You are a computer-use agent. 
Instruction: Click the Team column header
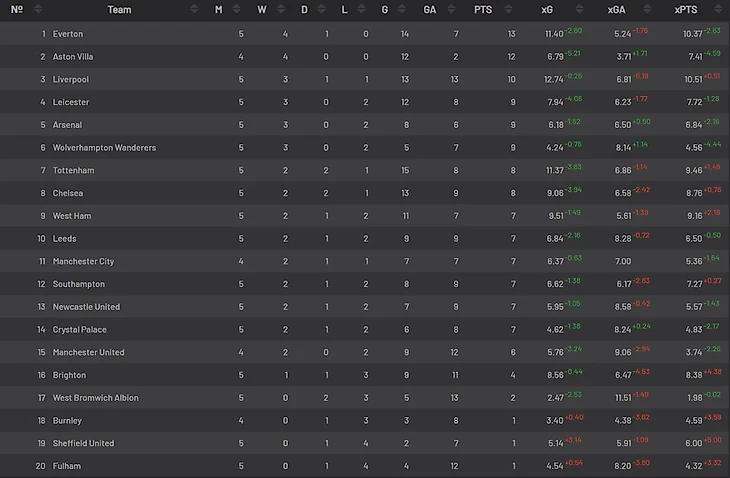(x=119, y=10)
